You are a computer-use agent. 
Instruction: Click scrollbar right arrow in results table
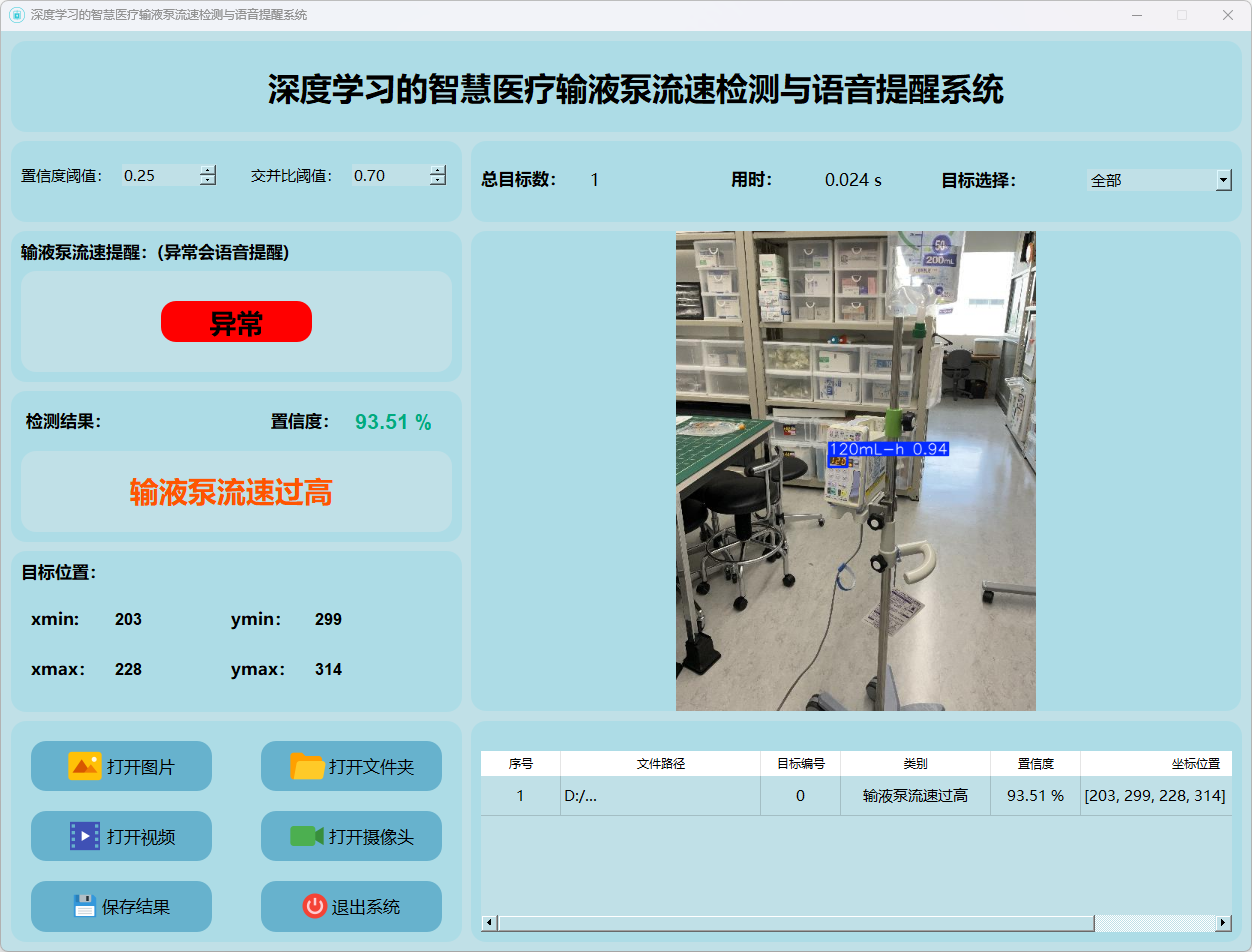[x=1223, y=923]
